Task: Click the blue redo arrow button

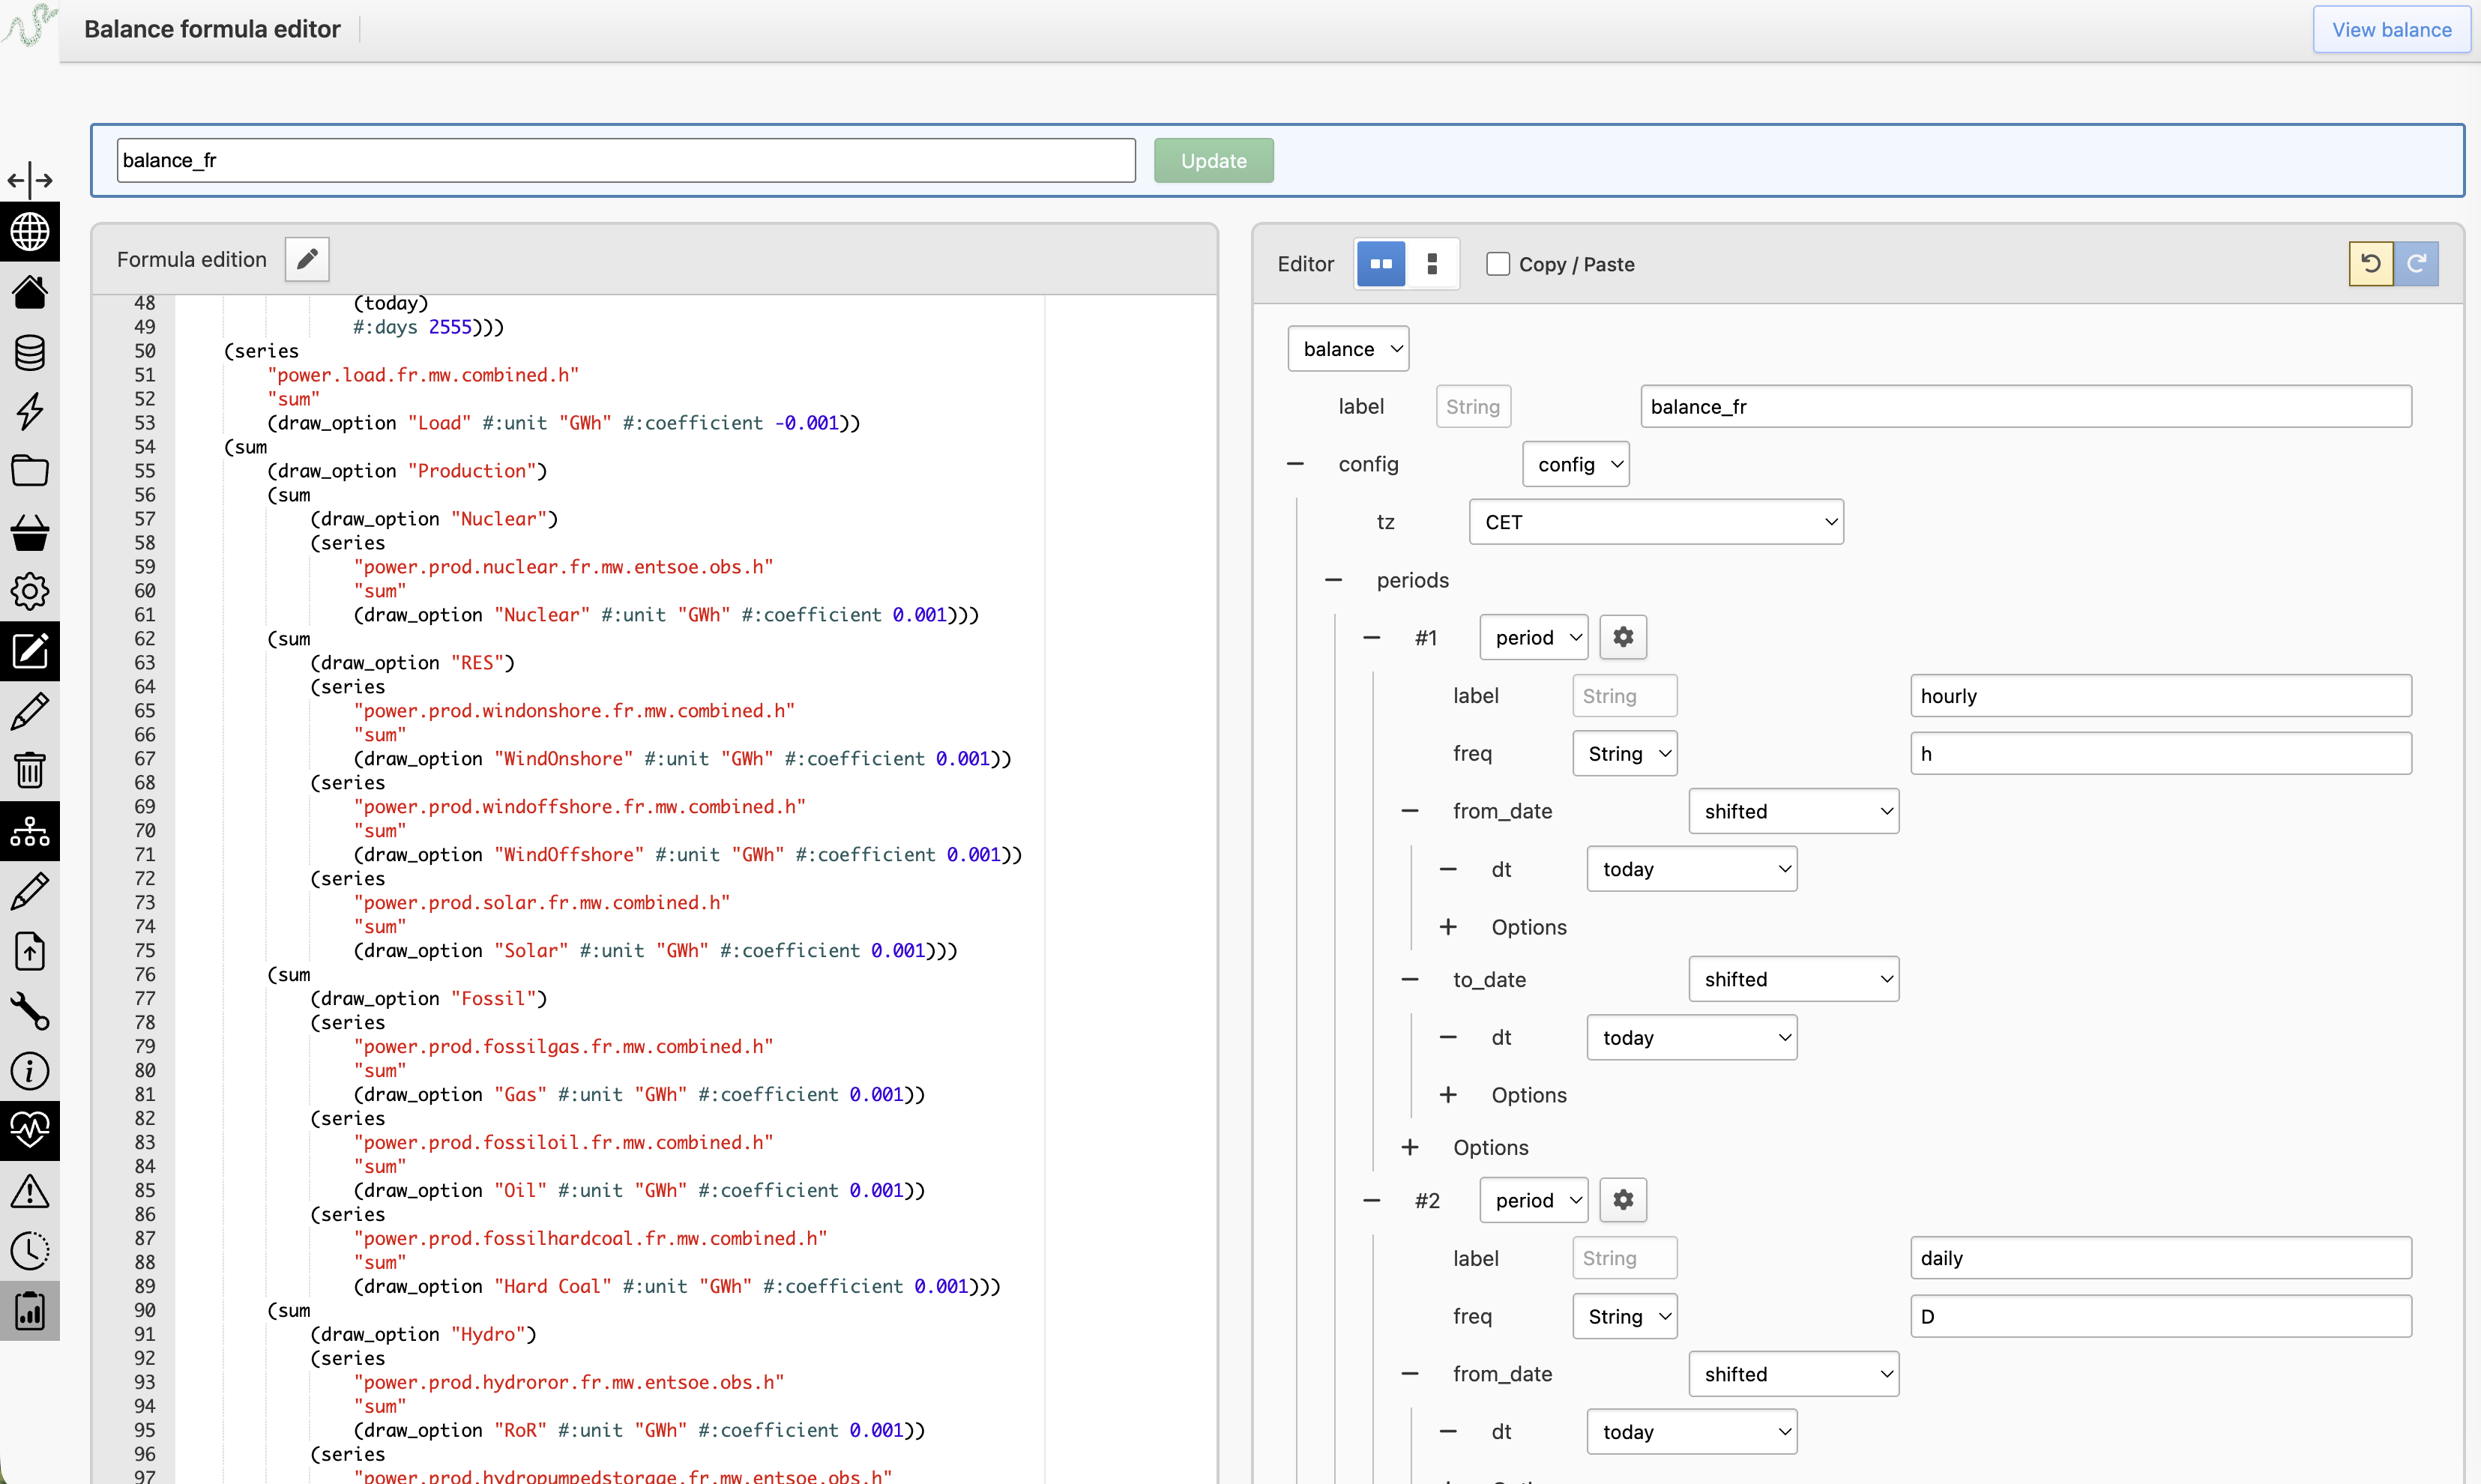Action: click(x=2416, y=263)
